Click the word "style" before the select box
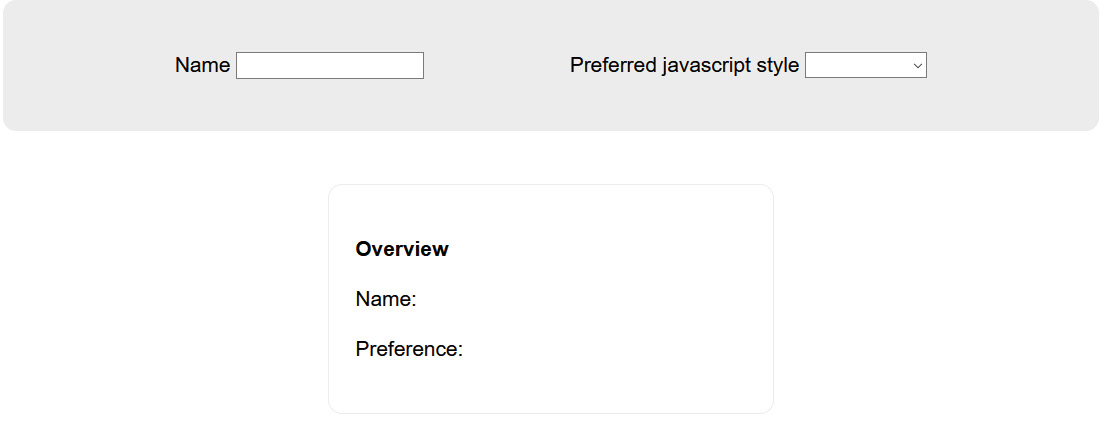This screenshot has height=422, width=1103. [x=777, y=65]
